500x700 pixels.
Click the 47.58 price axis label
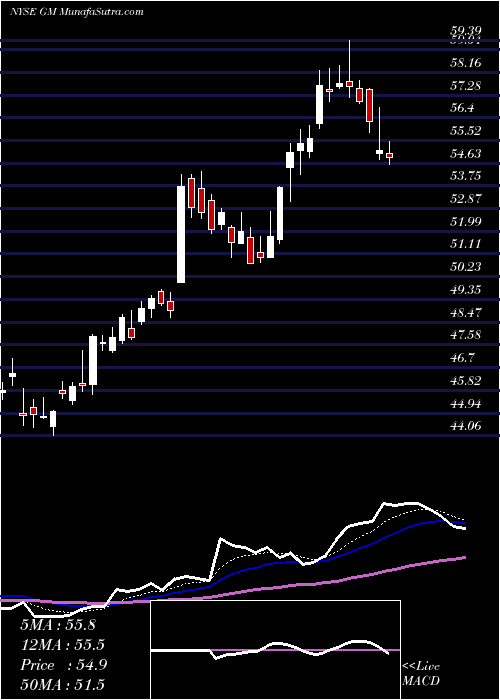pyautogui.click(x=466, y=335)
